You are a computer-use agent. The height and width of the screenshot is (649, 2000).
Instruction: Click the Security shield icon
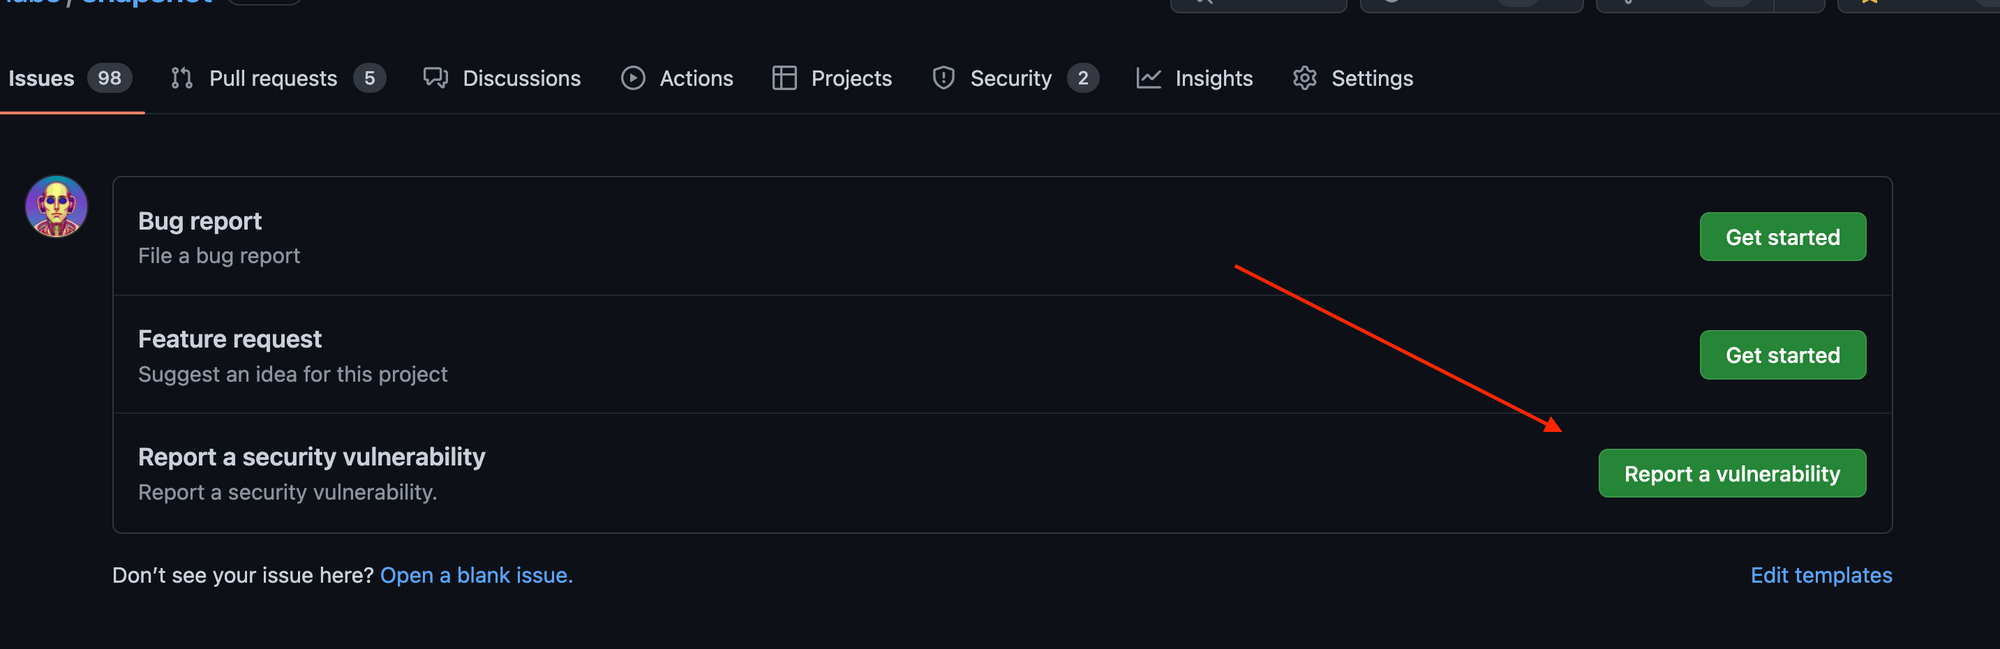943,78
